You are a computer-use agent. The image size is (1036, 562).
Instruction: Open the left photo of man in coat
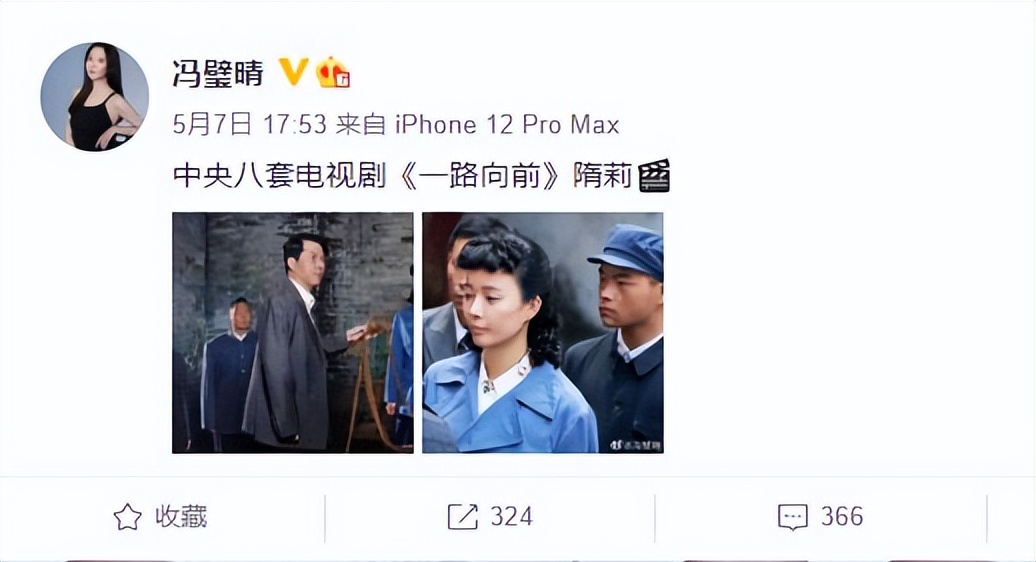(x=293, y=333)
